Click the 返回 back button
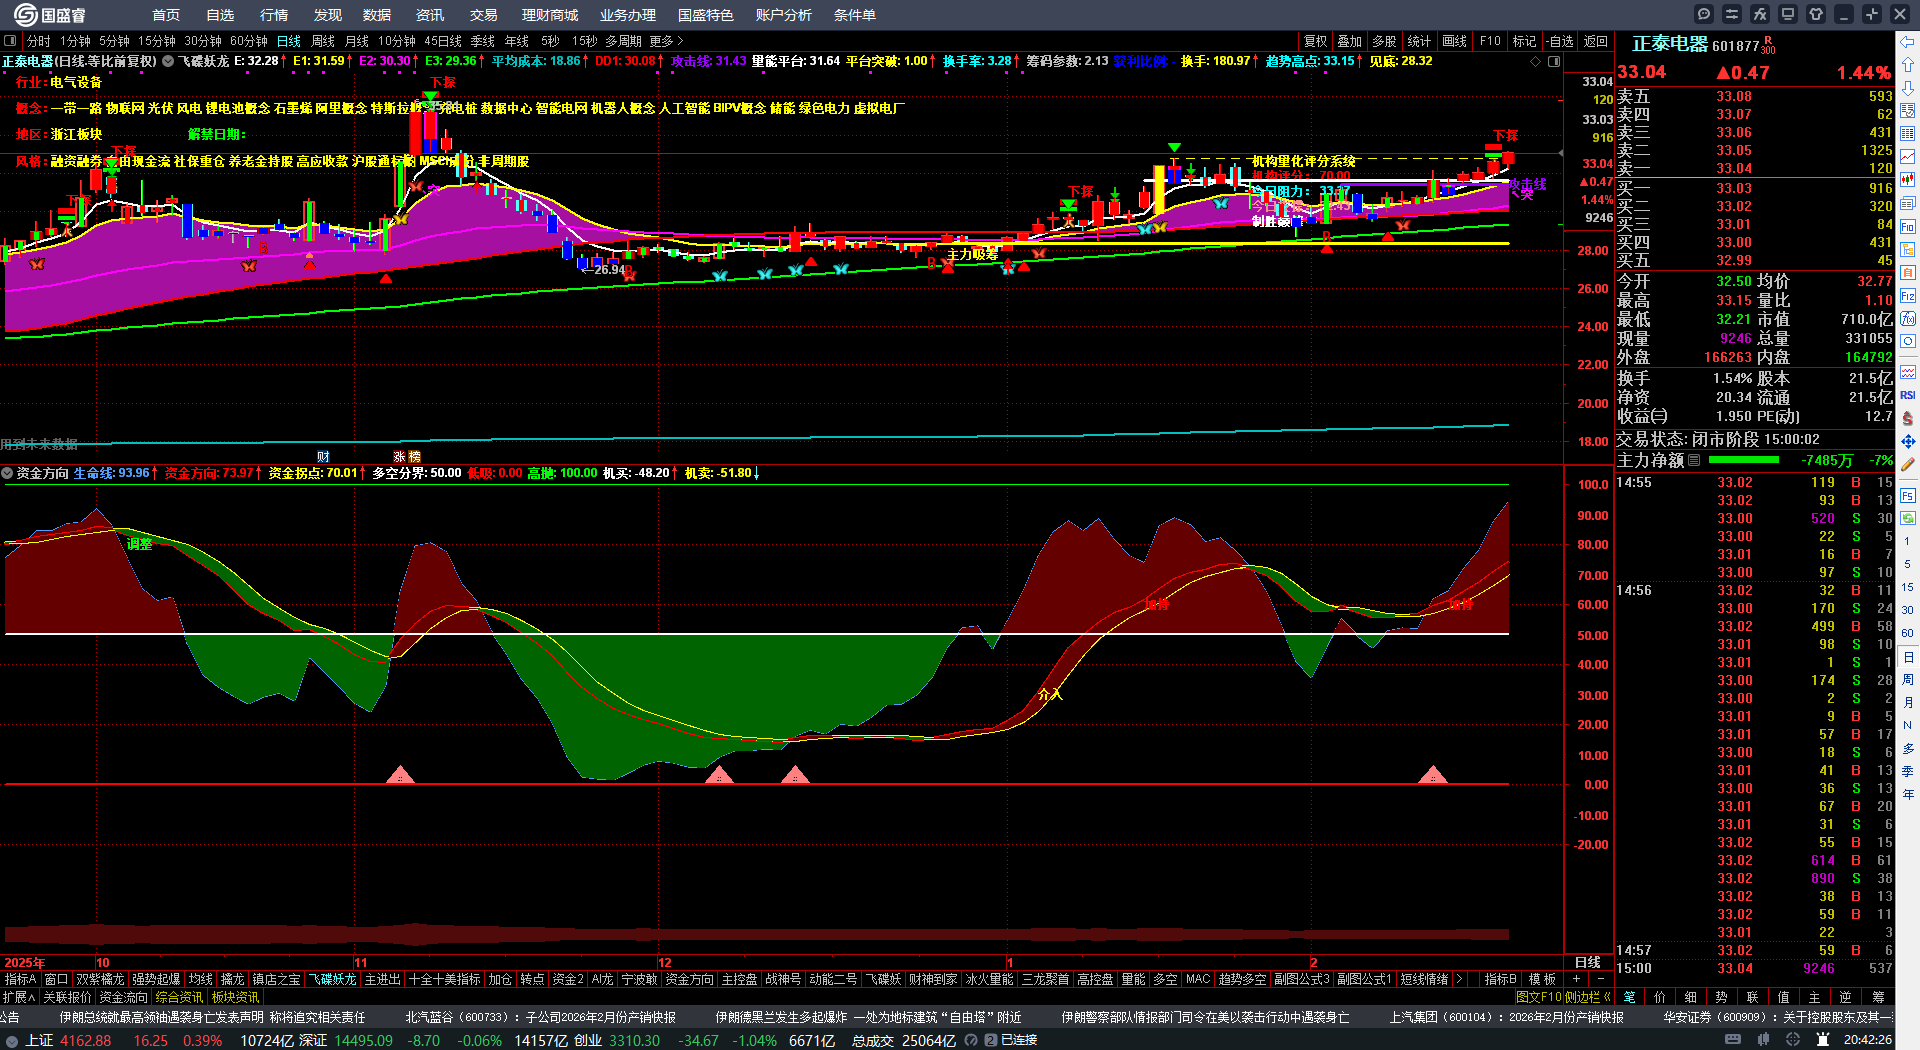Screen dimensions: 1920x1050 1596,41
